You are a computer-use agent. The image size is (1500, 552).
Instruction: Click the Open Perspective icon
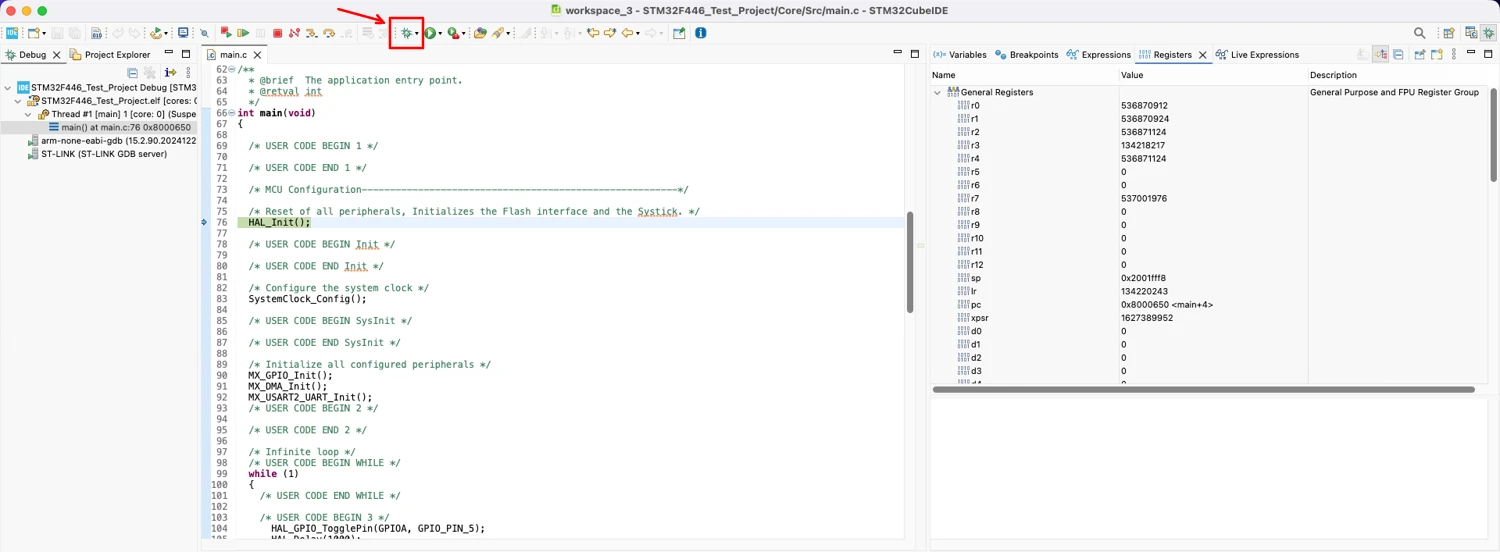pyautogui.click(x=1447, y=33)
